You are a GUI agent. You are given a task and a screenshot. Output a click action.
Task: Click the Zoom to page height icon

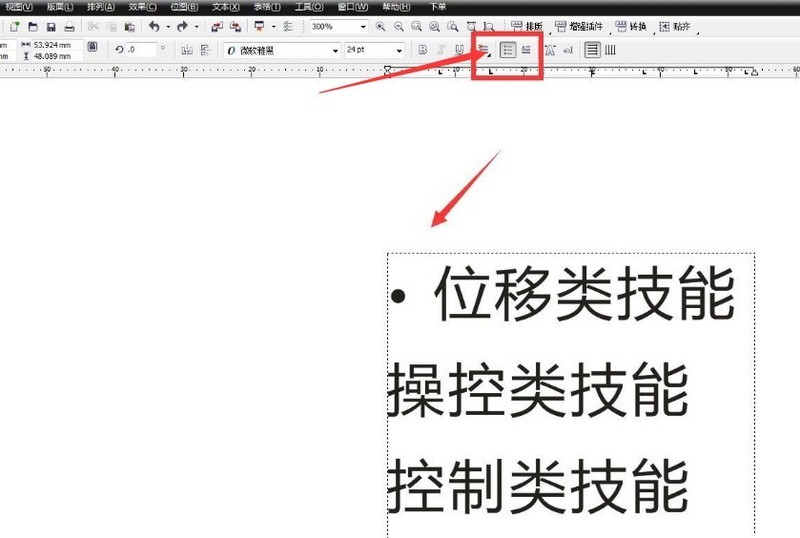[x=489, y=27]
